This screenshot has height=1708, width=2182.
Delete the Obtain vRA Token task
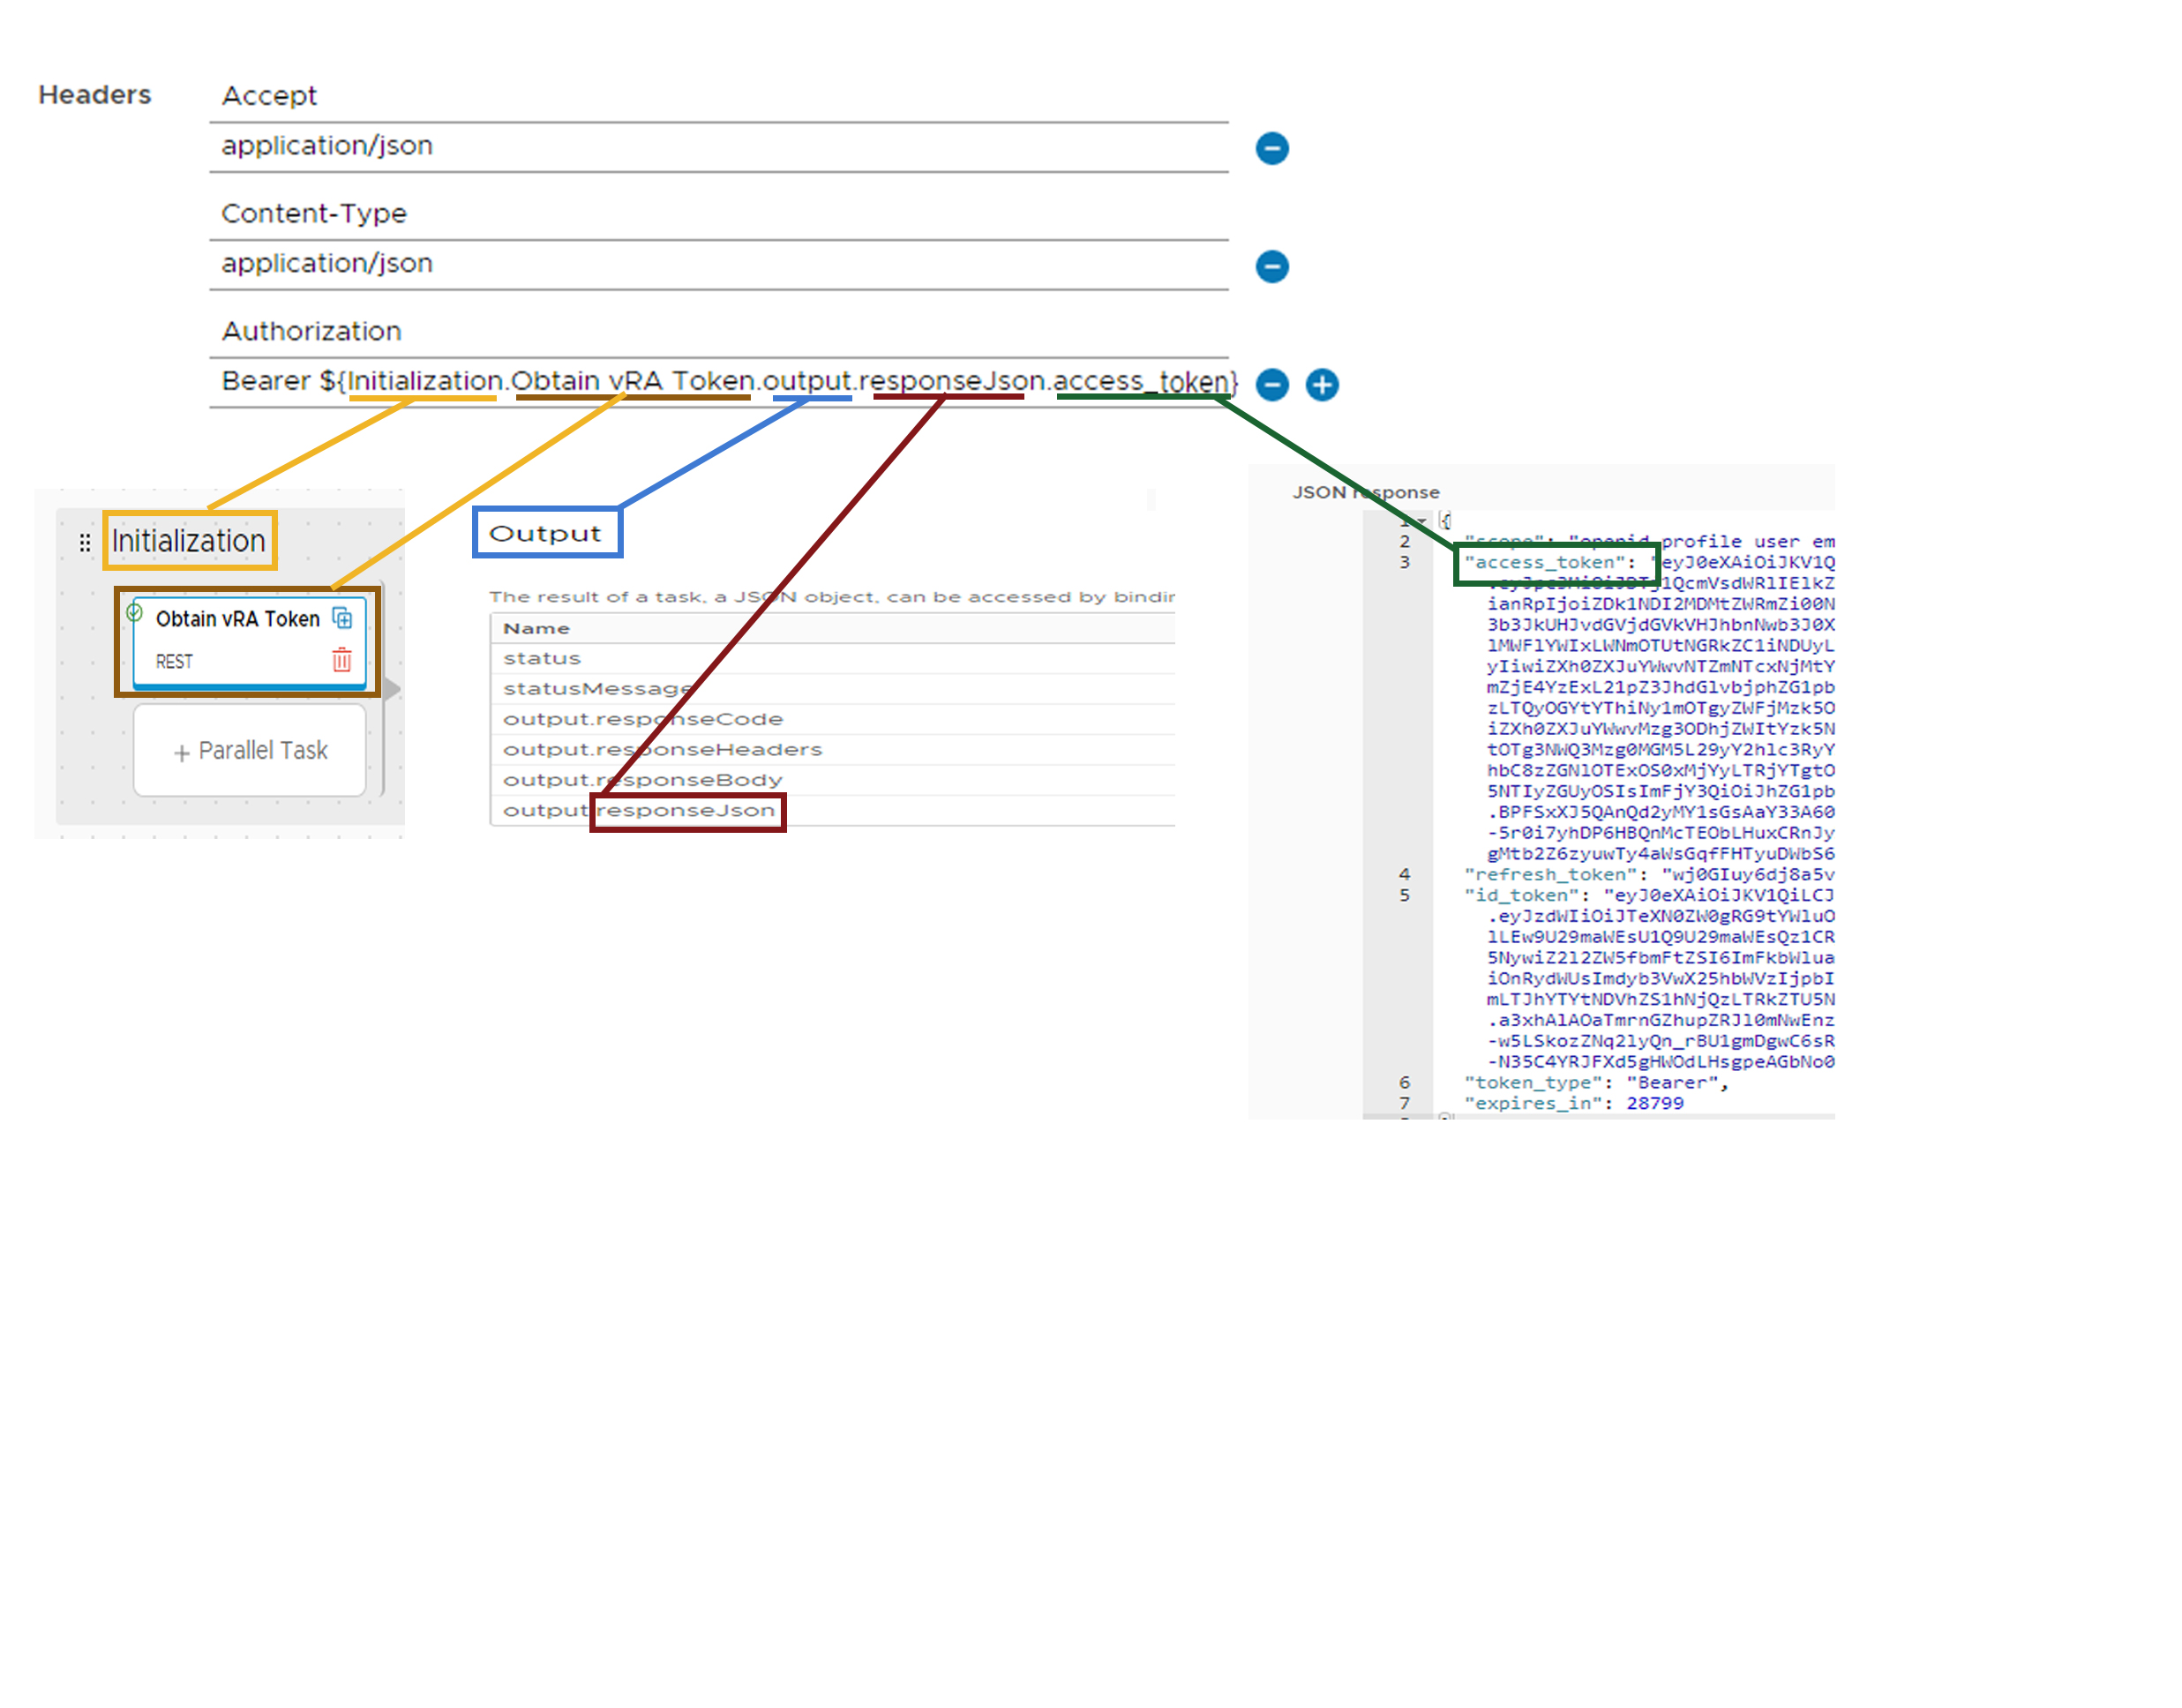pyautogui.click(x=342, y=660)
